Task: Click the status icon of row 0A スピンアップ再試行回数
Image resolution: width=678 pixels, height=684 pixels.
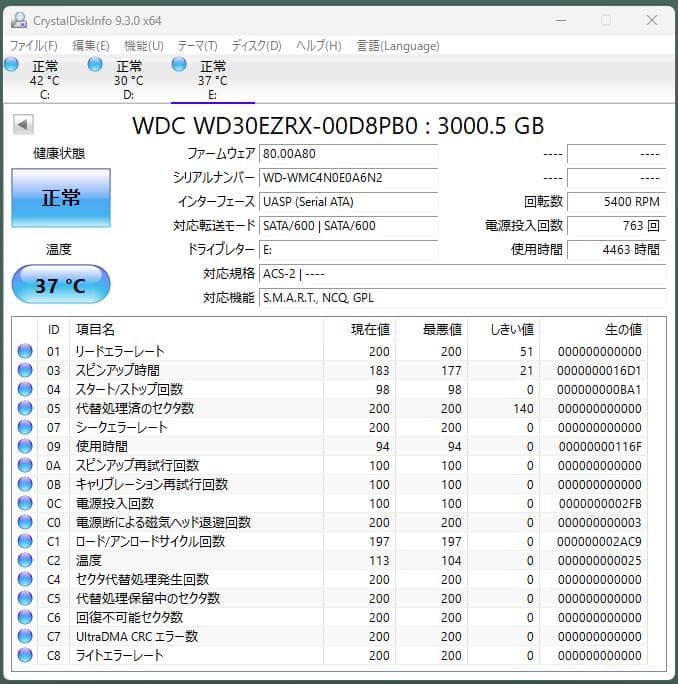Action: tap(25, 465)
